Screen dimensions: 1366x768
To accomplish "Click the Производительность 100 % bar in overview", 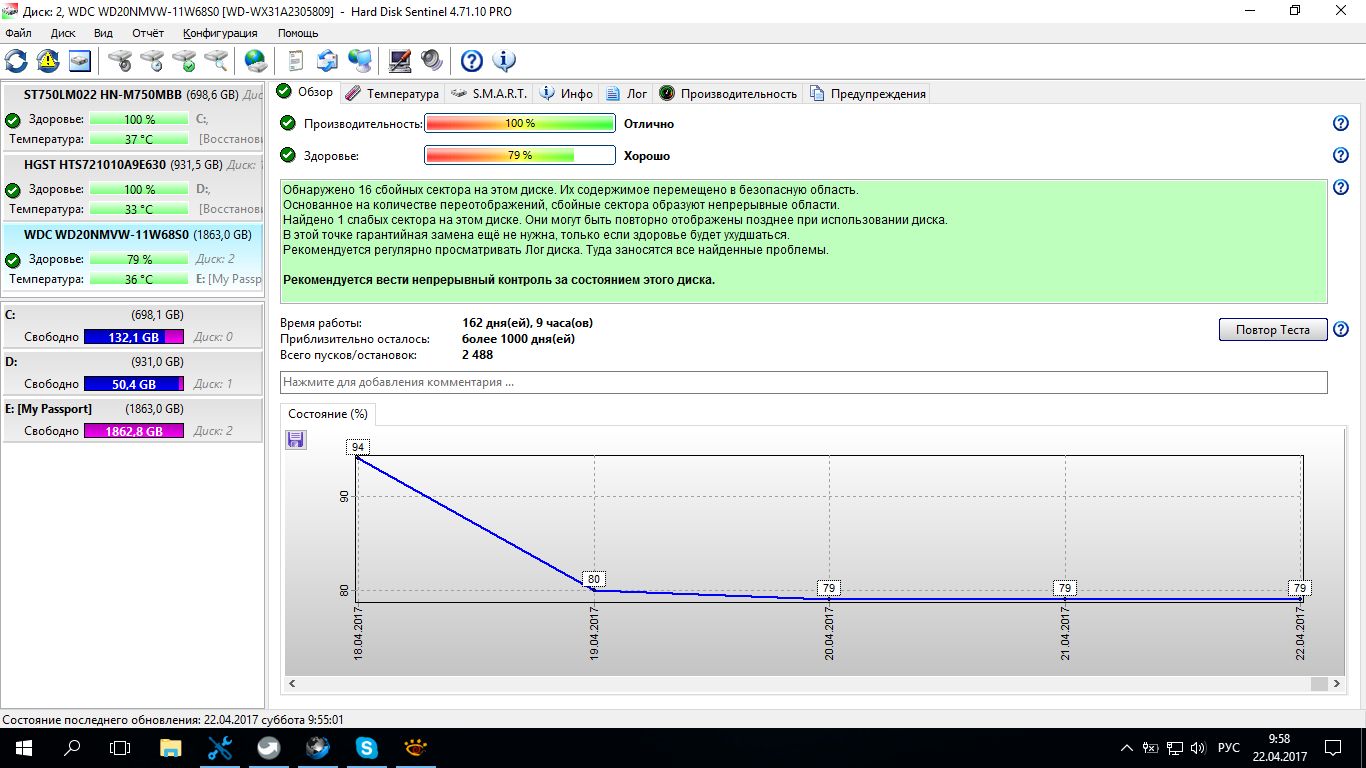I will [519, 124].
